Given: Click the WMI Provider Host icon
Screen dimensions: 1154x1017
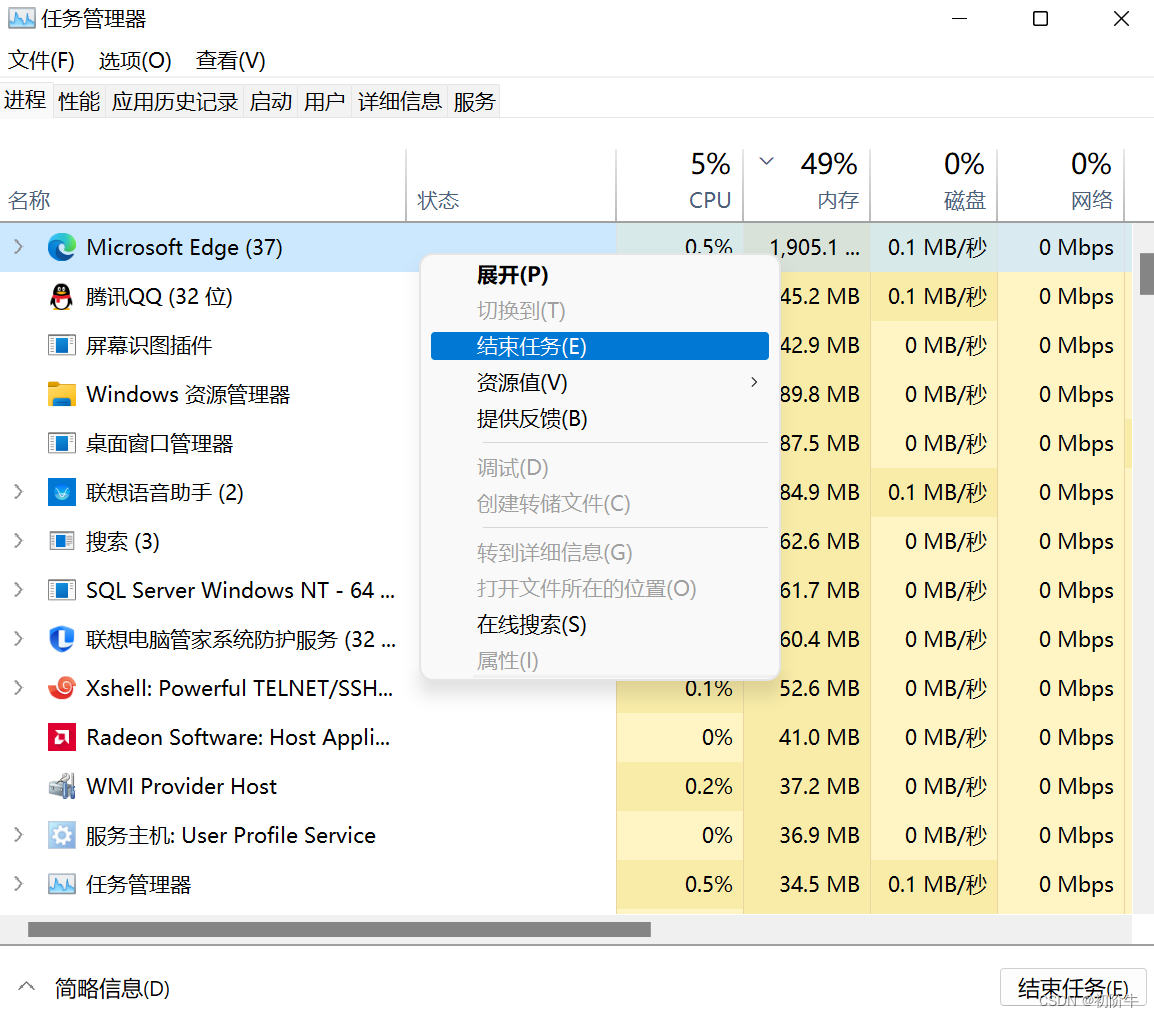Looking at the screenshot, I should (x=62, y=786).
